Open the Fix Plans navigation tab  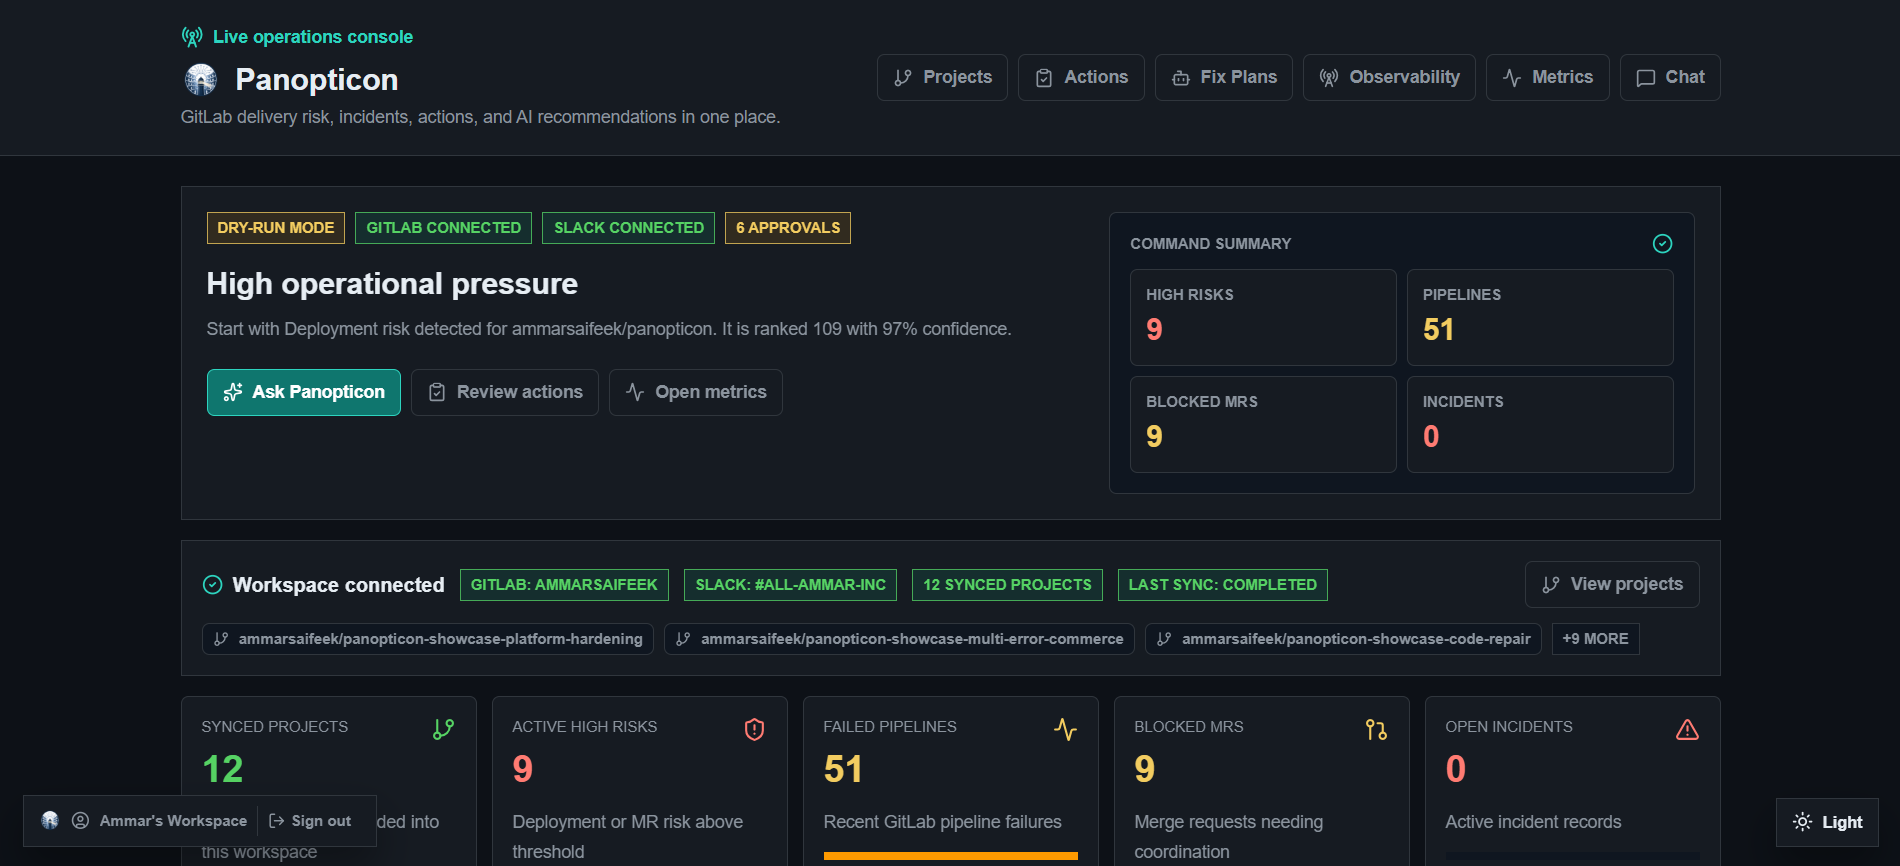point(1224,77)
